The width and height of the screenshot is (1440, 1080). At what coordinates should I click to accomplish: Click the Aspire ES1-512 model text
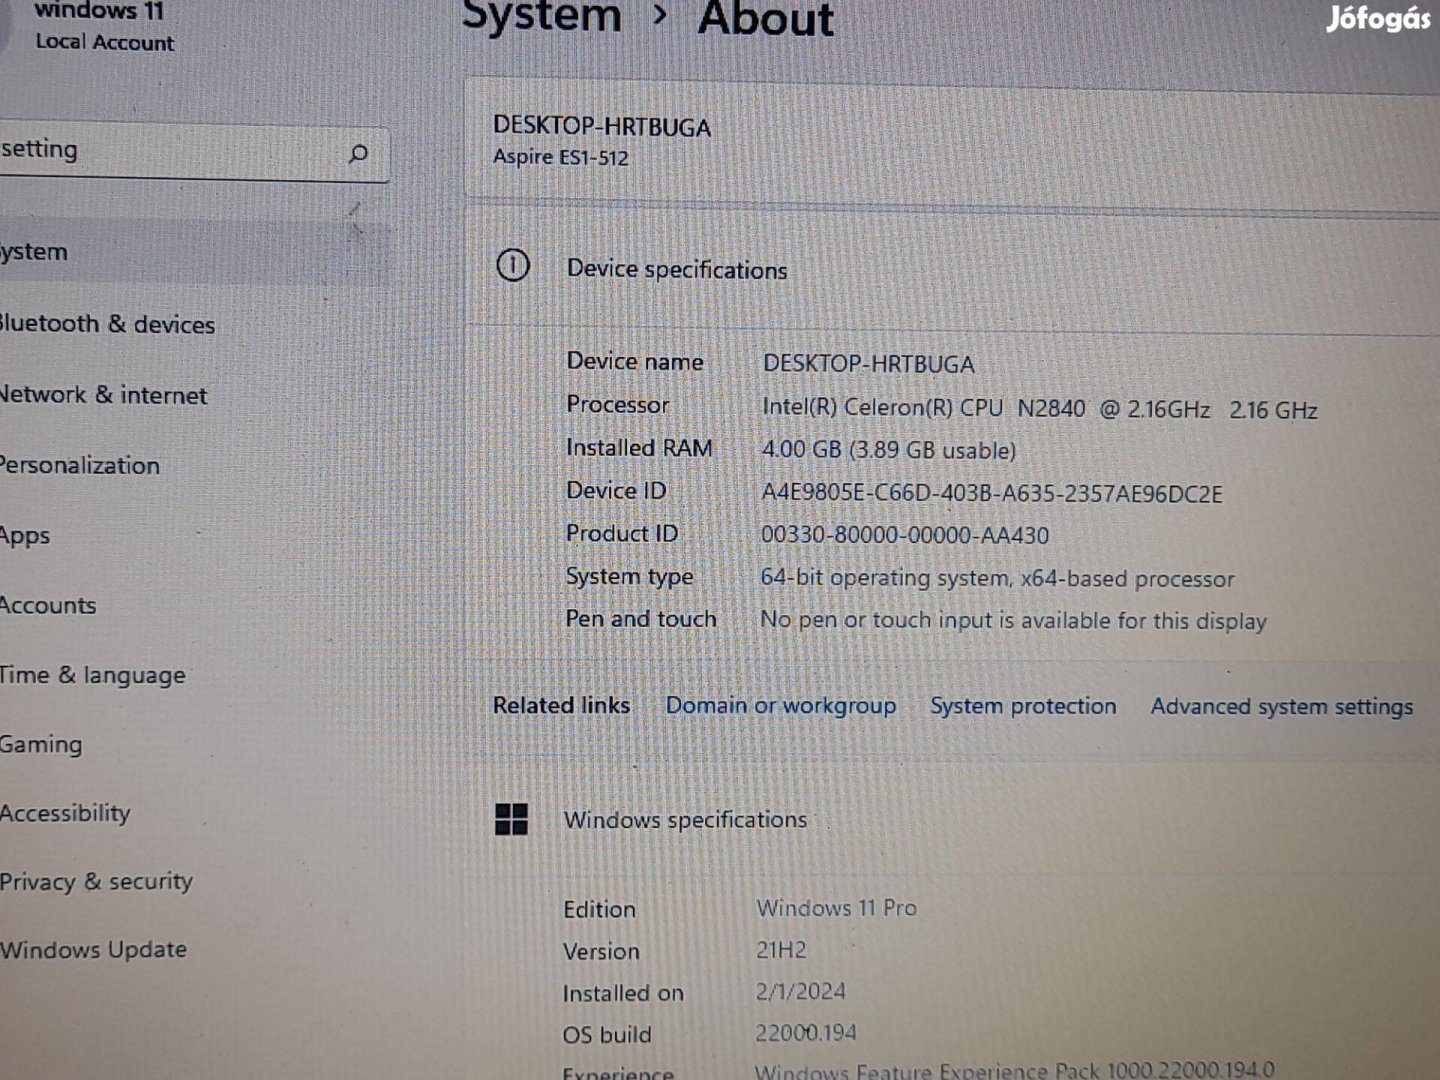561,157
